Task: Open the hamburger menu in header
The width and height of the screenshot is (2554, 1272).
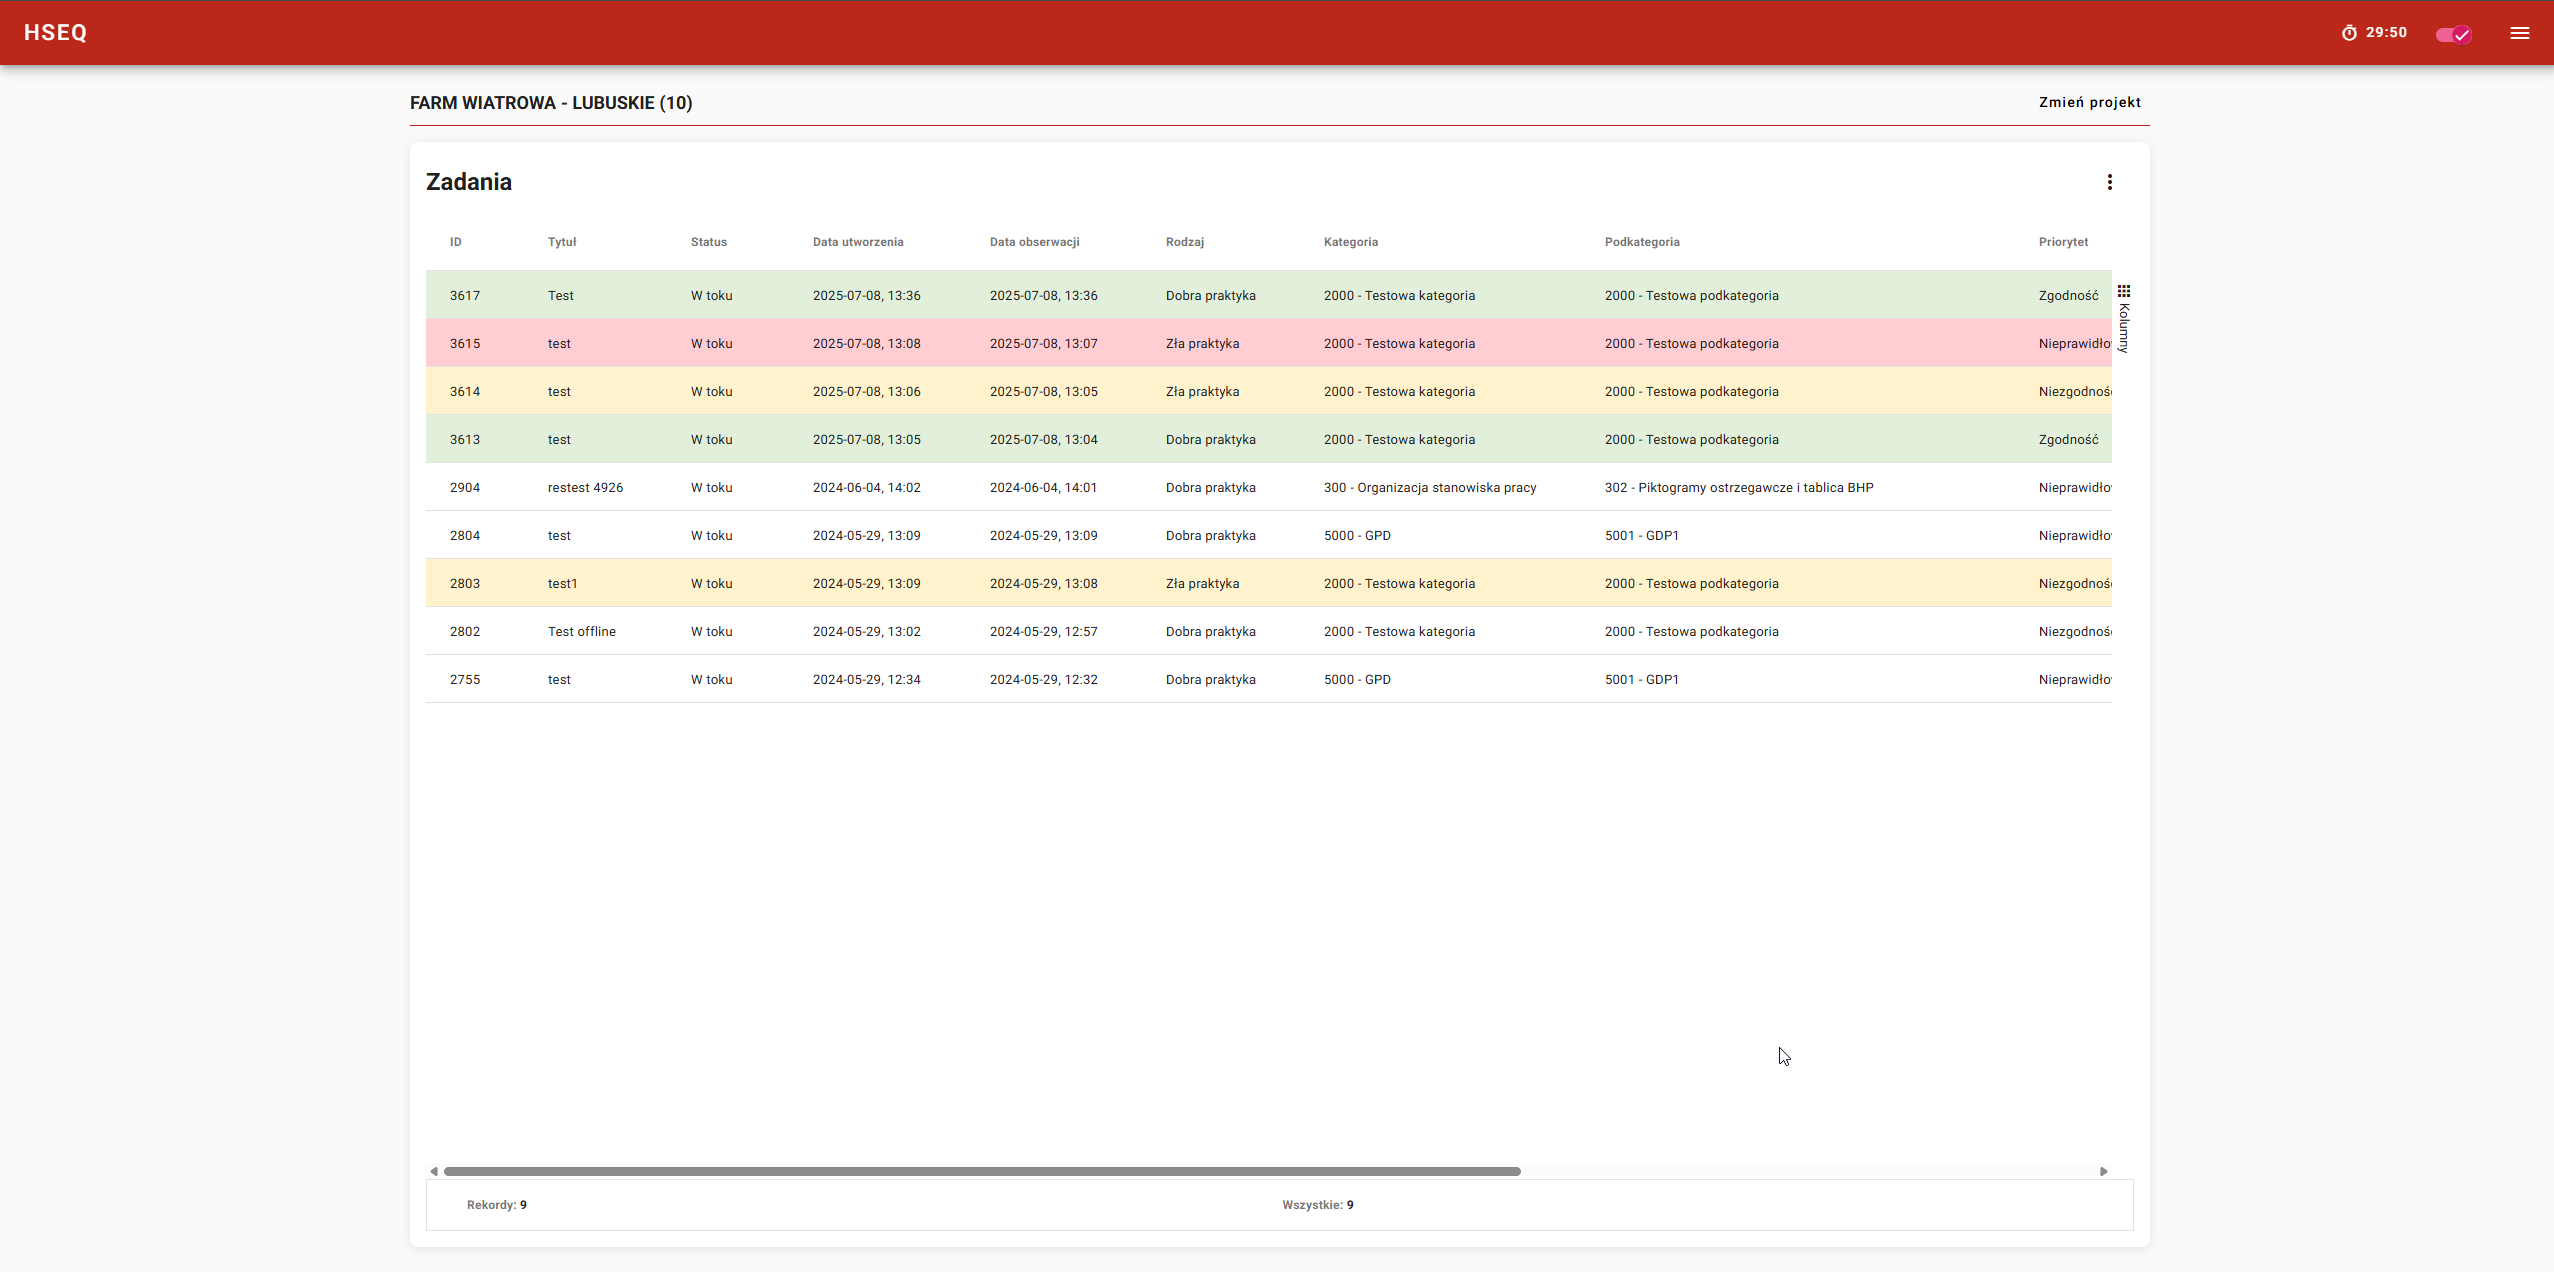Action: [x=2519, y=33]
